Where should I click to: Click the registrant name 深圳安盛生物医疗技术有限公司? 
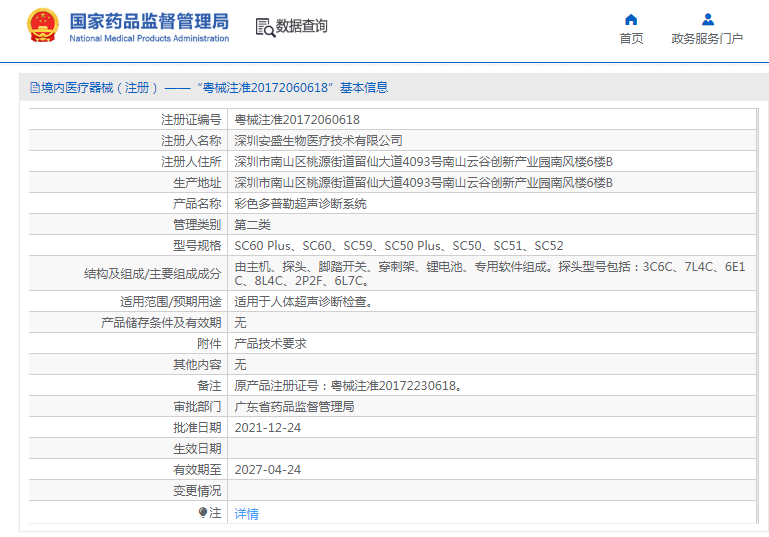318,140
